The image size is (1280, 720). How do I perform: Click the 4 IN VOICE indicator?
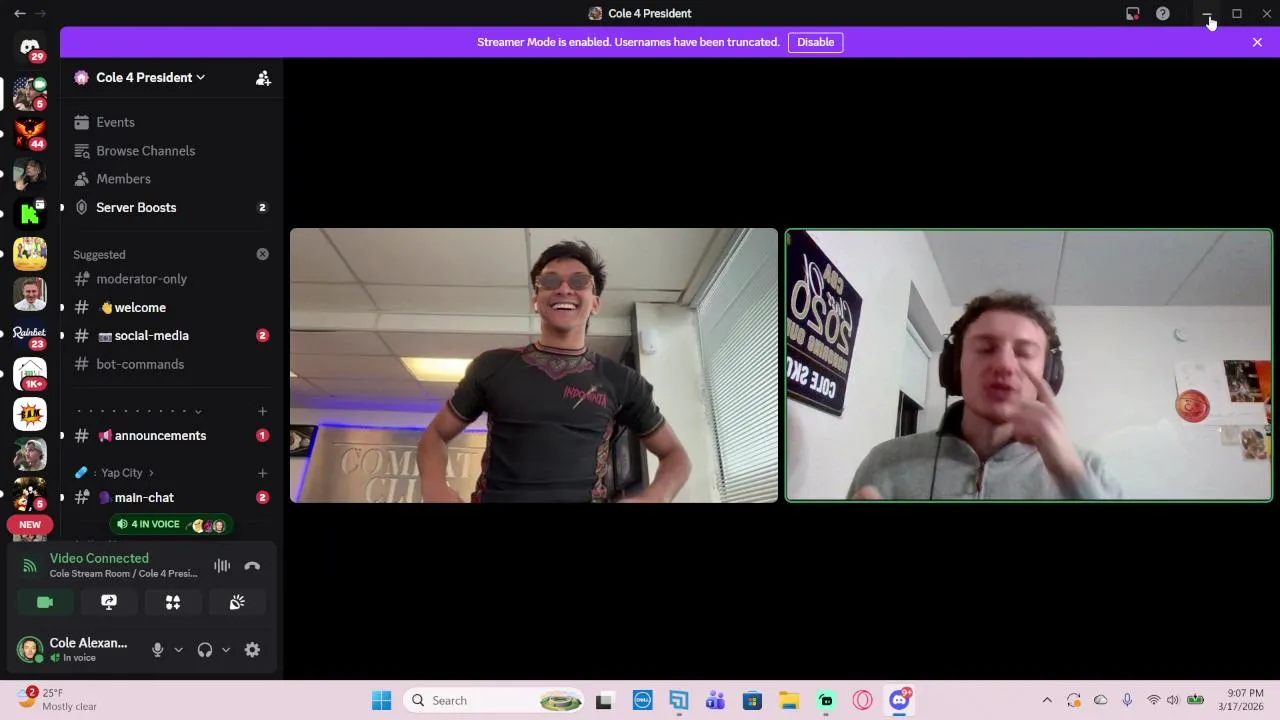tap(170, 525)
